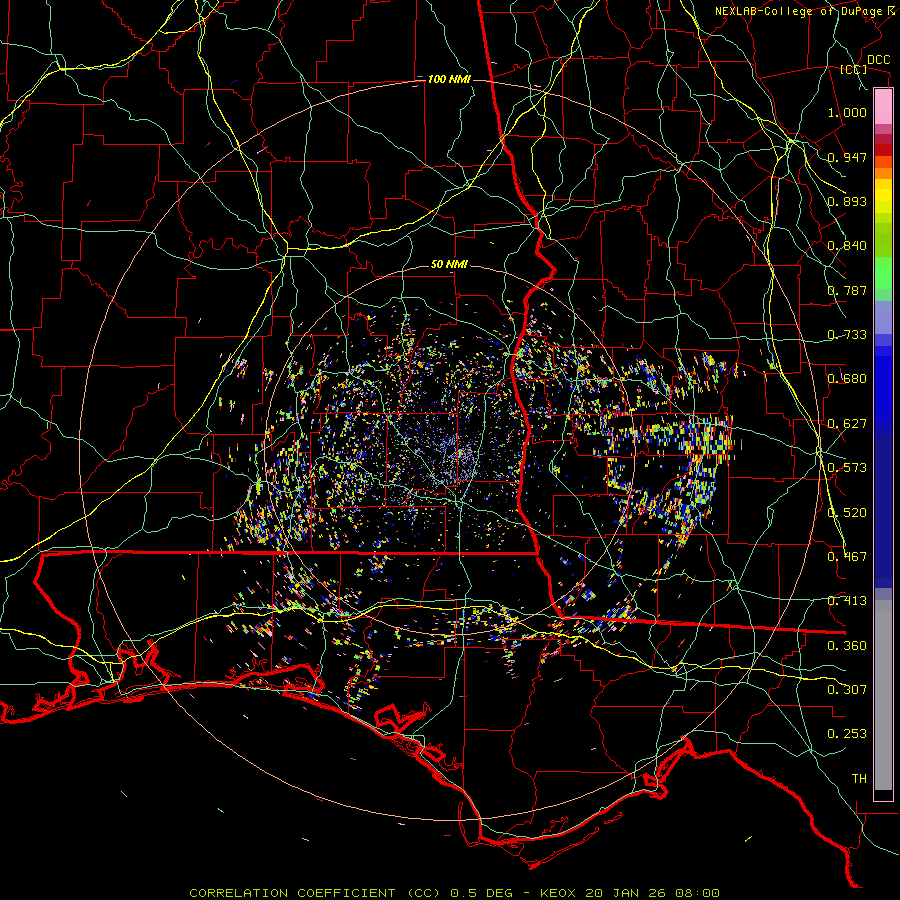Viewport: 900px width, 900px height.
Task: Click the DCC label above the color scale
Action: [x=878, y=60]
